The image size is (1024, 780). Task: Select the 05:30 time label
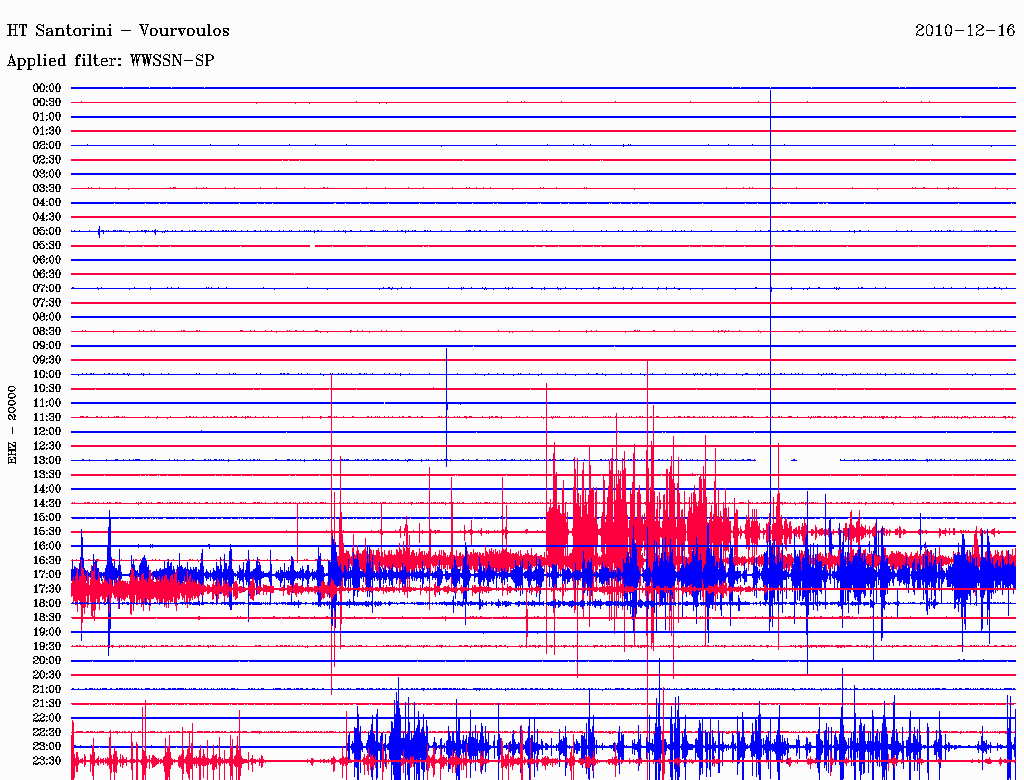47,246
